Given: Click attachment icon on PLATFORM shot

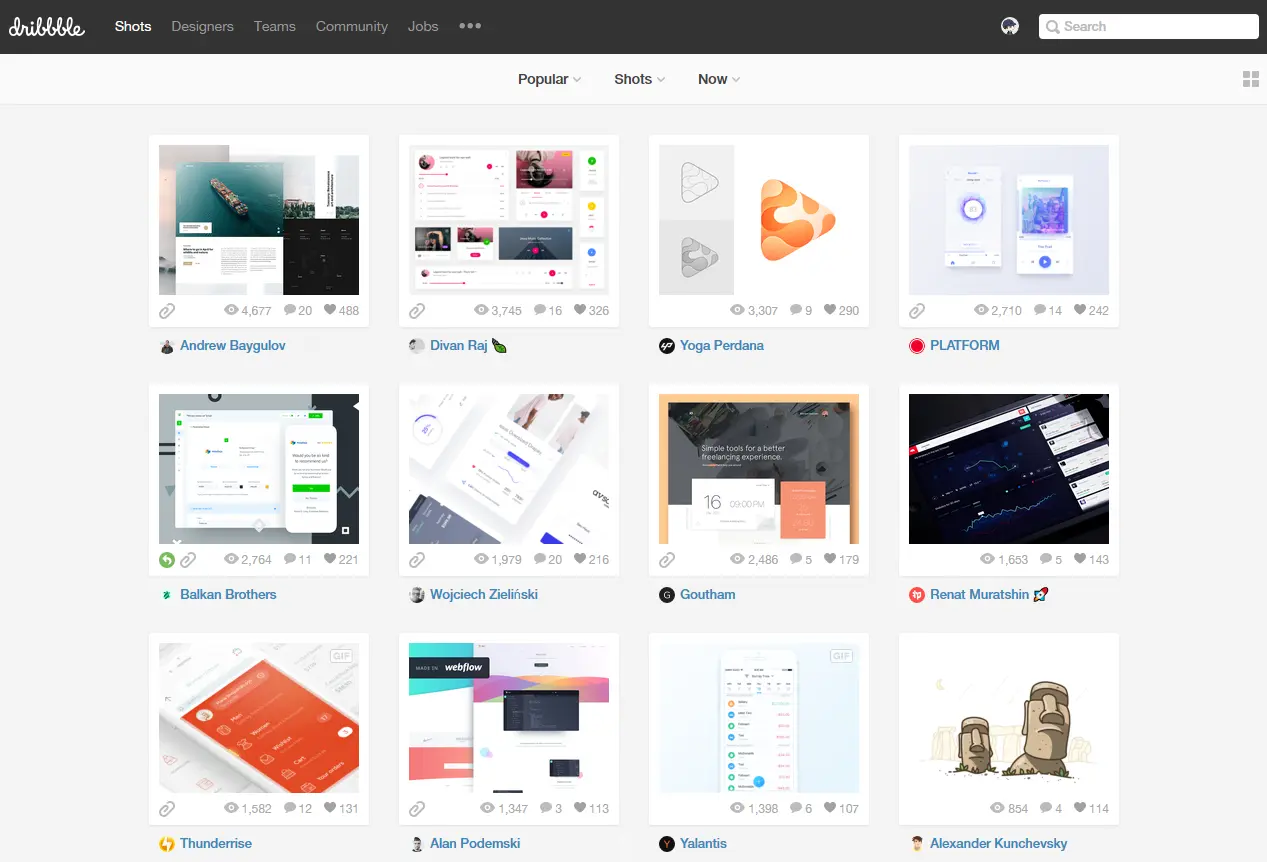Looking at the screenshot, I should [917, 311].
